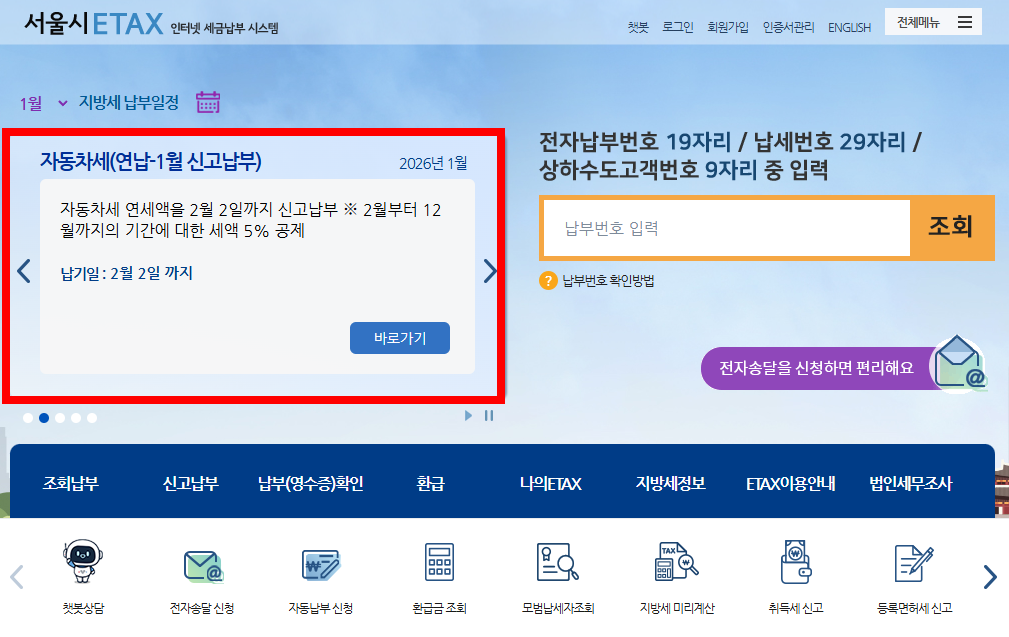
Task: Pause the schedule slideshow
Action: point(489,416)
